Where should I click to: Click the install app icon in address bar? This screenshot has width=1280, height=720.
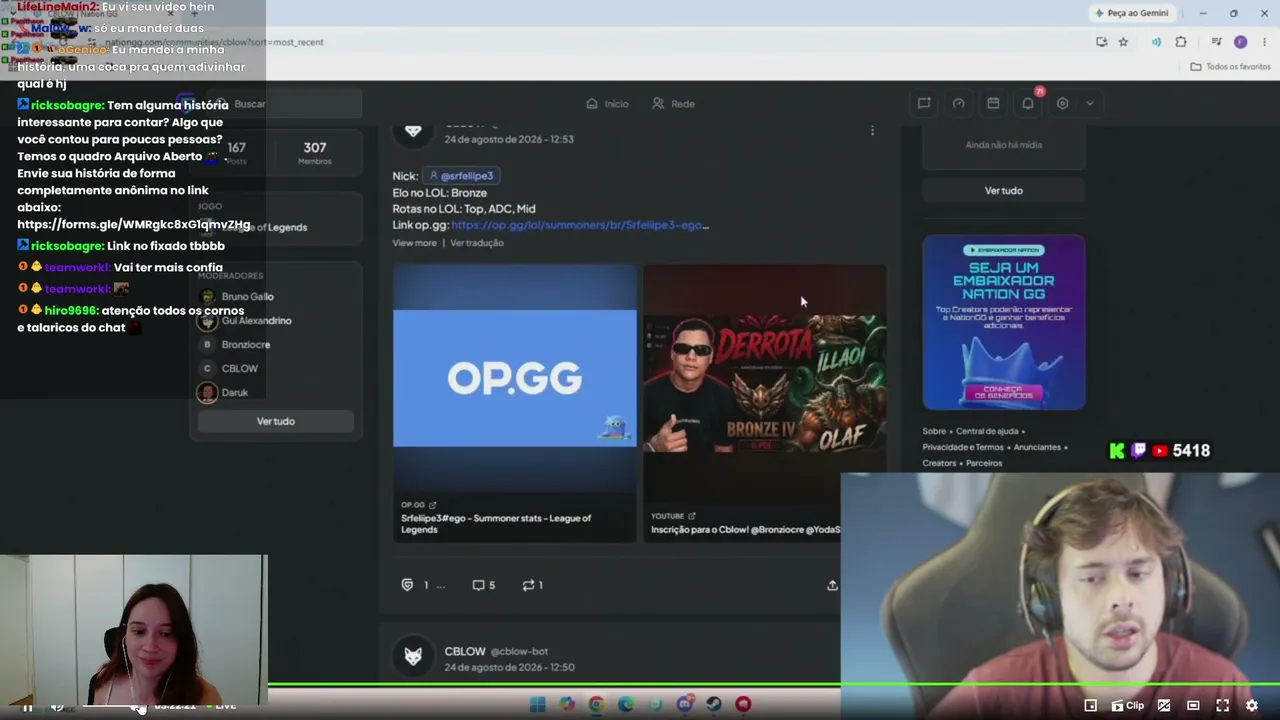[x=1101, y=42]
